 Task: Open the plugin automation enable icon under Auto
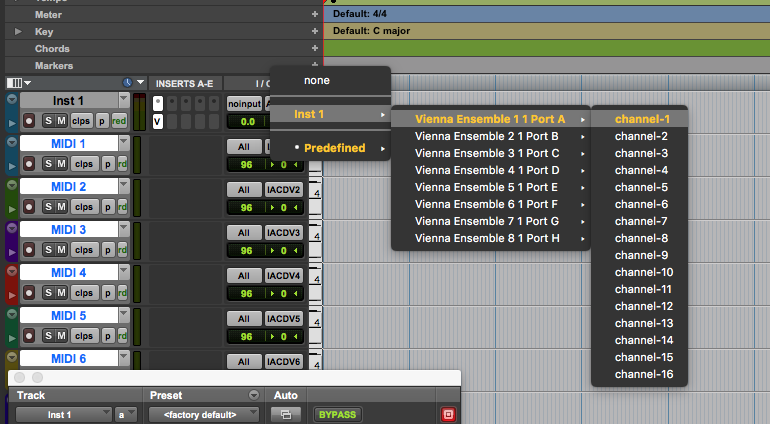pyautogui.click(x=285, y=415)
